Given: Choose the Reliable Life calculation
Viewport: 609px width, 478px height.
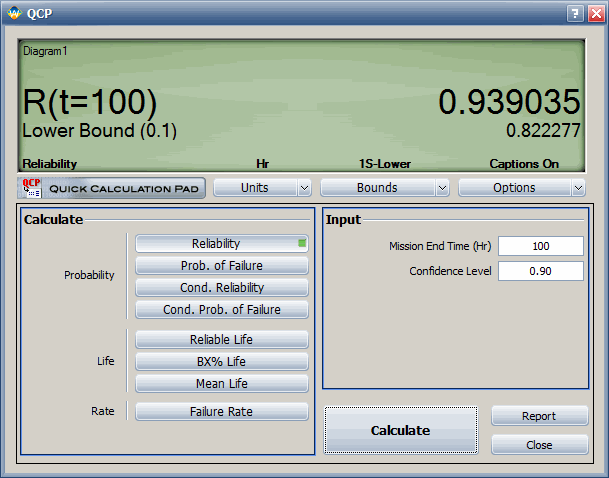Looking at the screenshot, I should 221,340.
